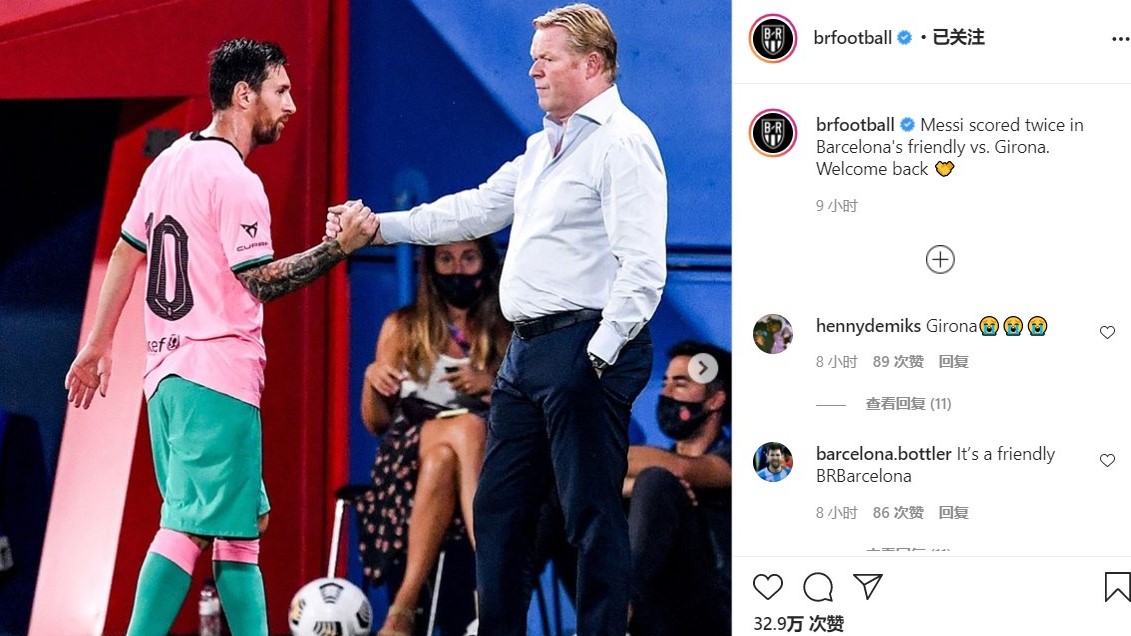Reply to the barcelona.bottler comment
The image size is (1131, 636).
pos(953,513)
